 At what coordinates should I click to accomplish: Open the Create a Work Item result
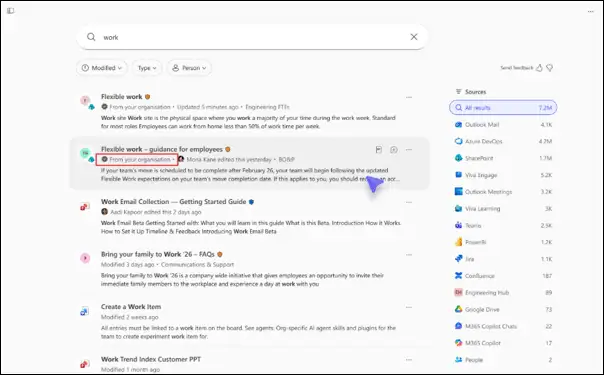[131, 306]
